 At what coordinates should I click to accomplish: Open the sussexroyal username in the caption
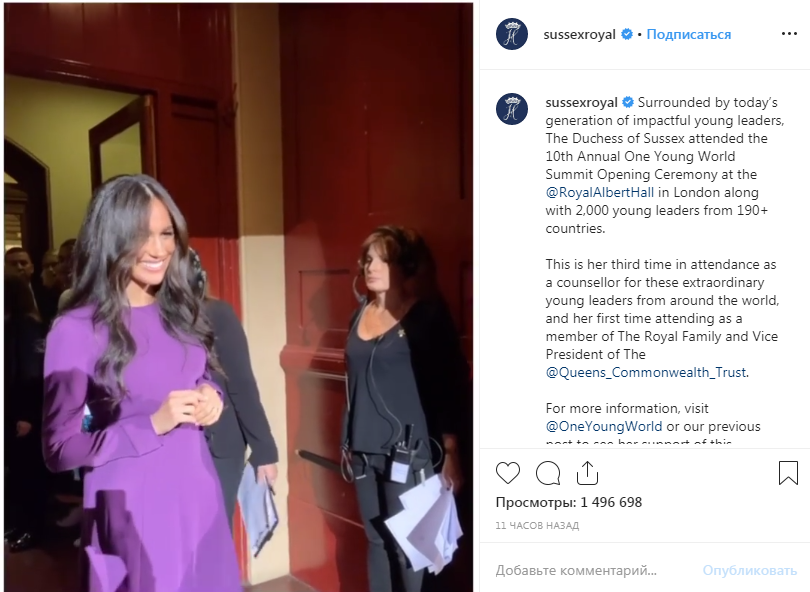point(581,102)
